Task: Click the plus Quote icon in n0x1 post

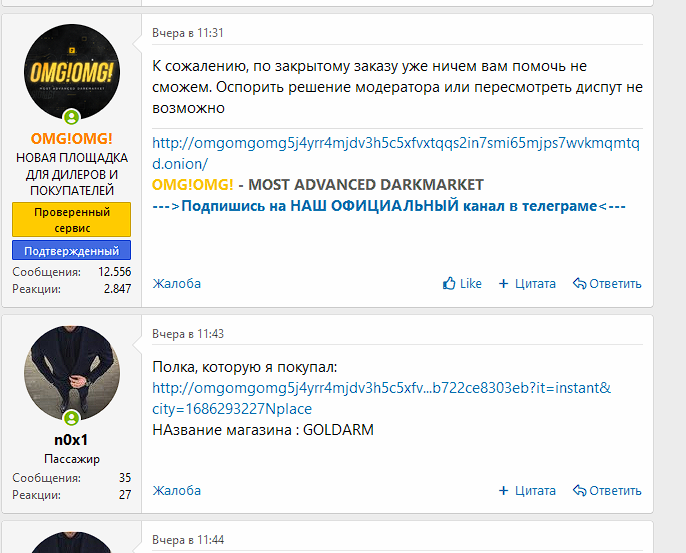Action: [x=503, y=491]
